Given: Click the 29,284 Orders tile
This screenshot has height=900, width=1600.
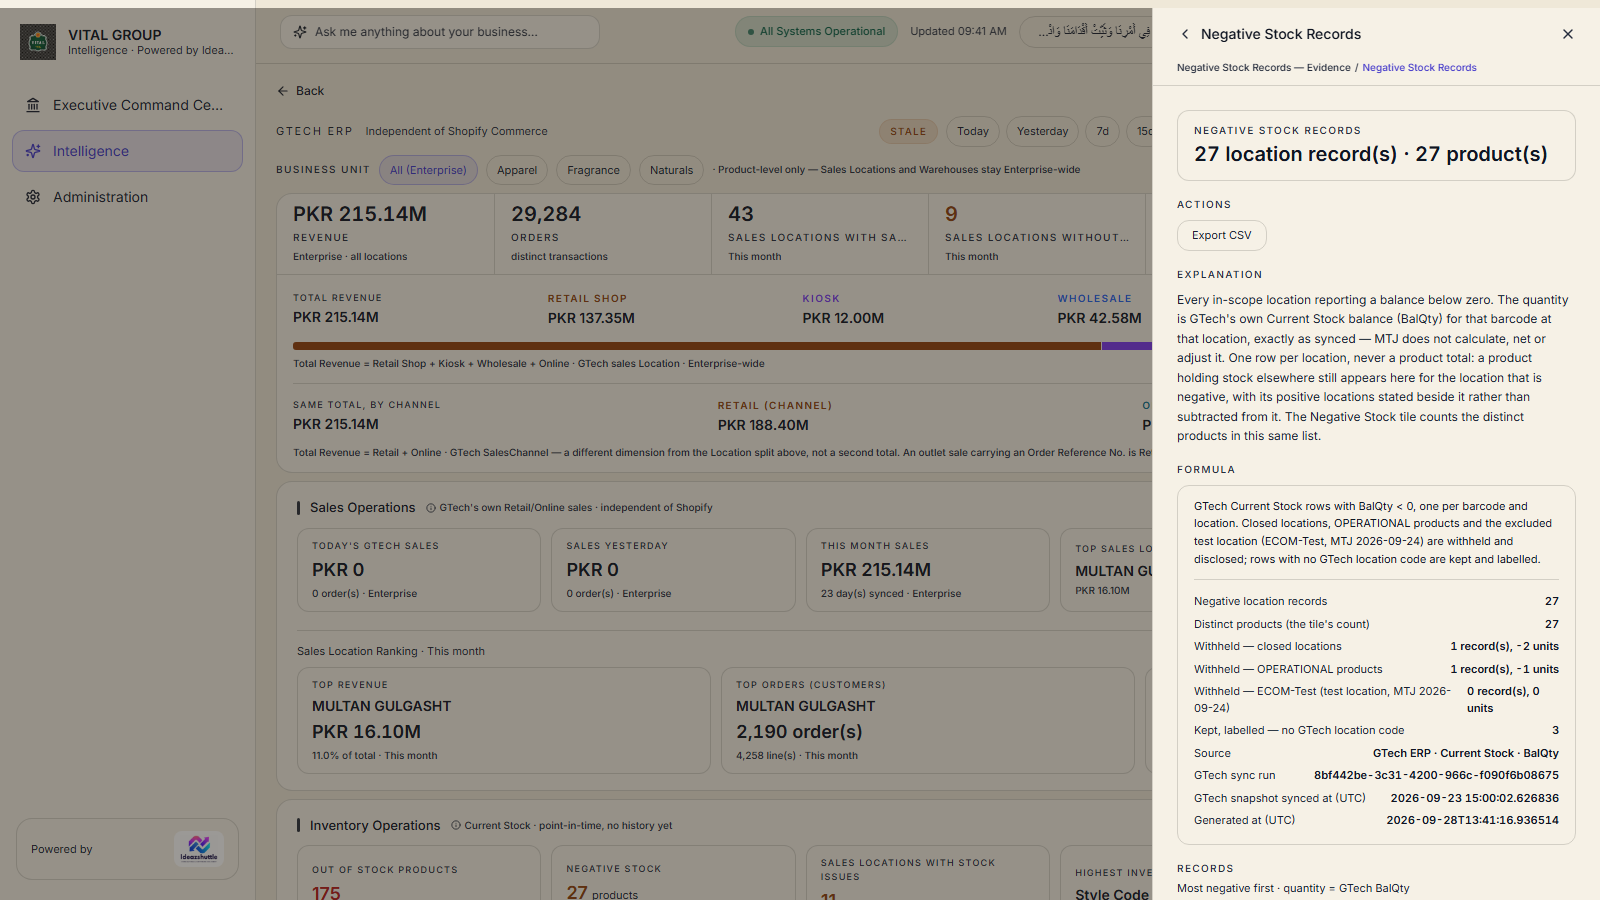Looking at the screenshot, I should 603,234.
